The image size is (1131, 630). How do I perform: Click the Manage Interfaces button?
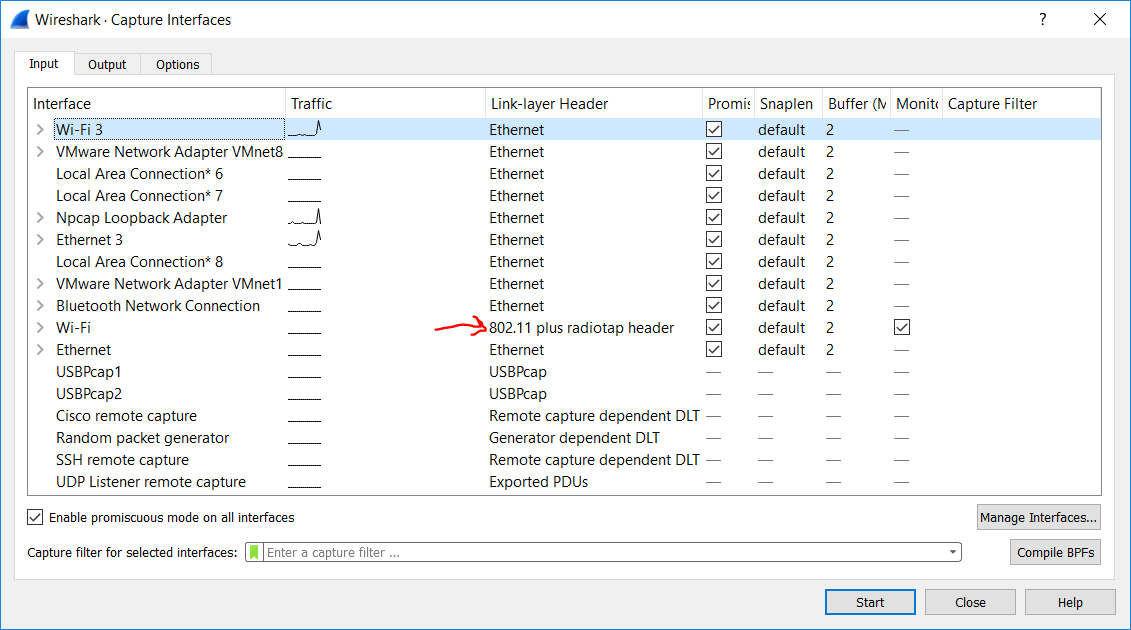[x=1038, y=517]
